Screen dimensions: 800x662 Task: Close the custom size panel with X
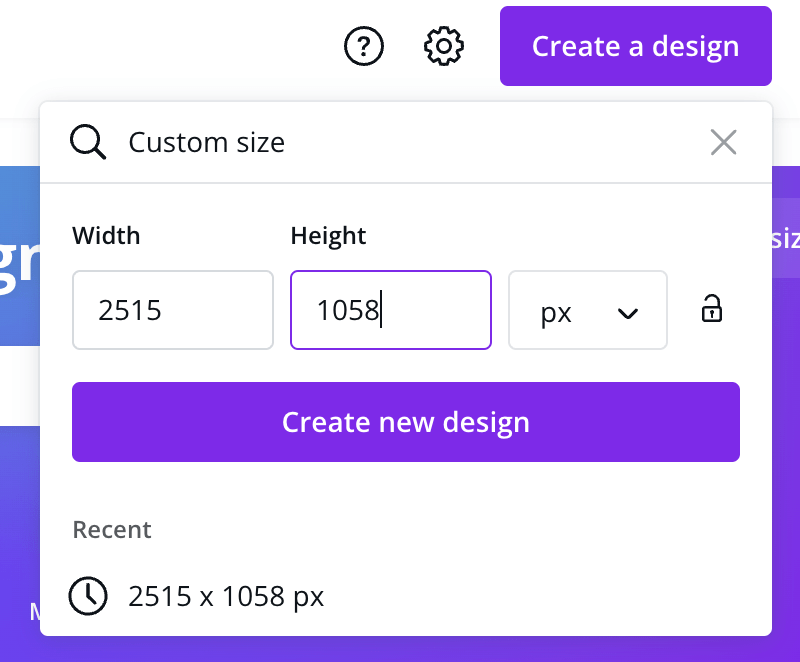[x=723, y=143]
